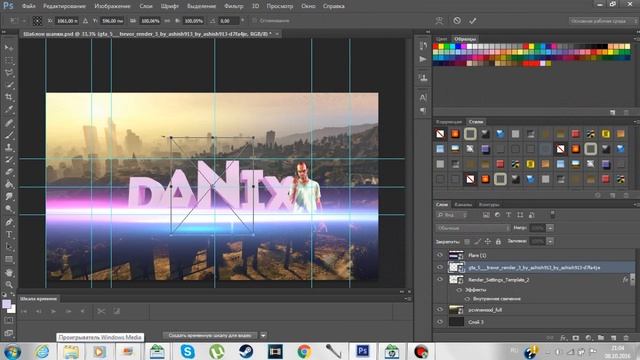640x360 pixels.
Task: Select the Horizontal Type tool
Action: pos(9,235)
